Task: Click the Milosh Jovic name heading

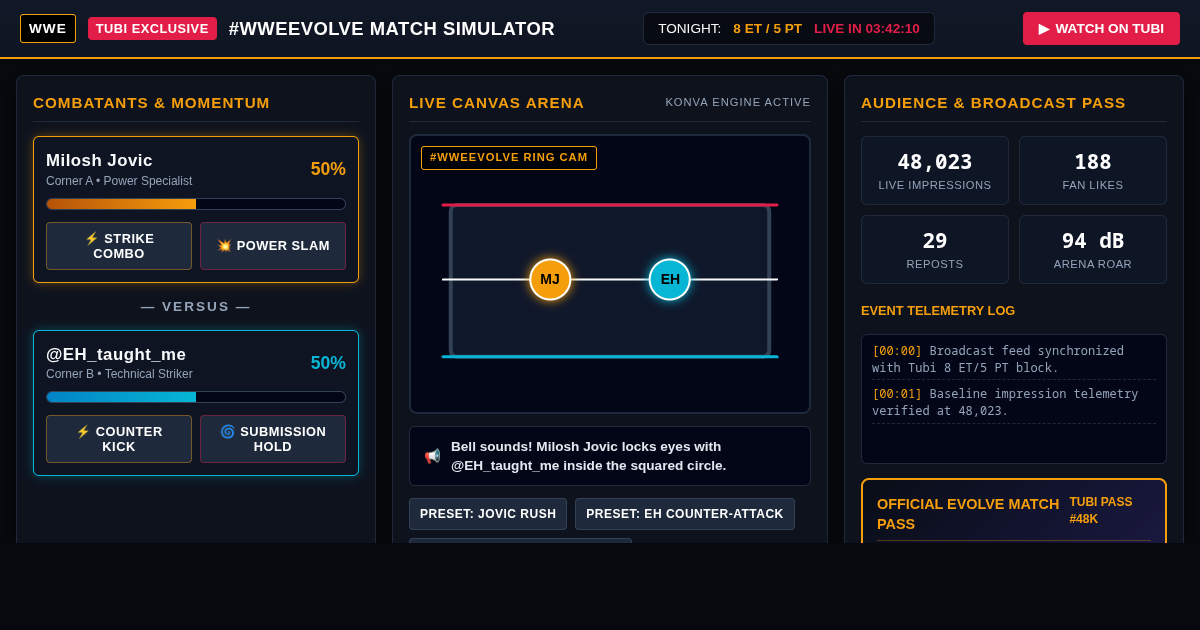Action: [x=99, y=160]
